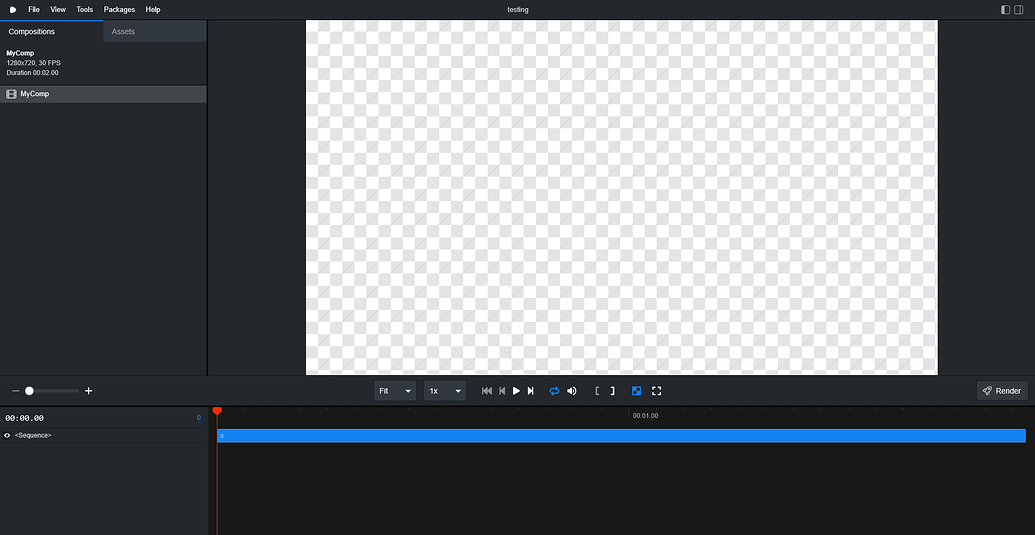Select the MyComp composition row
Image resolution: width=1035 pixels, height=535 pixels.
click(103, 94)
